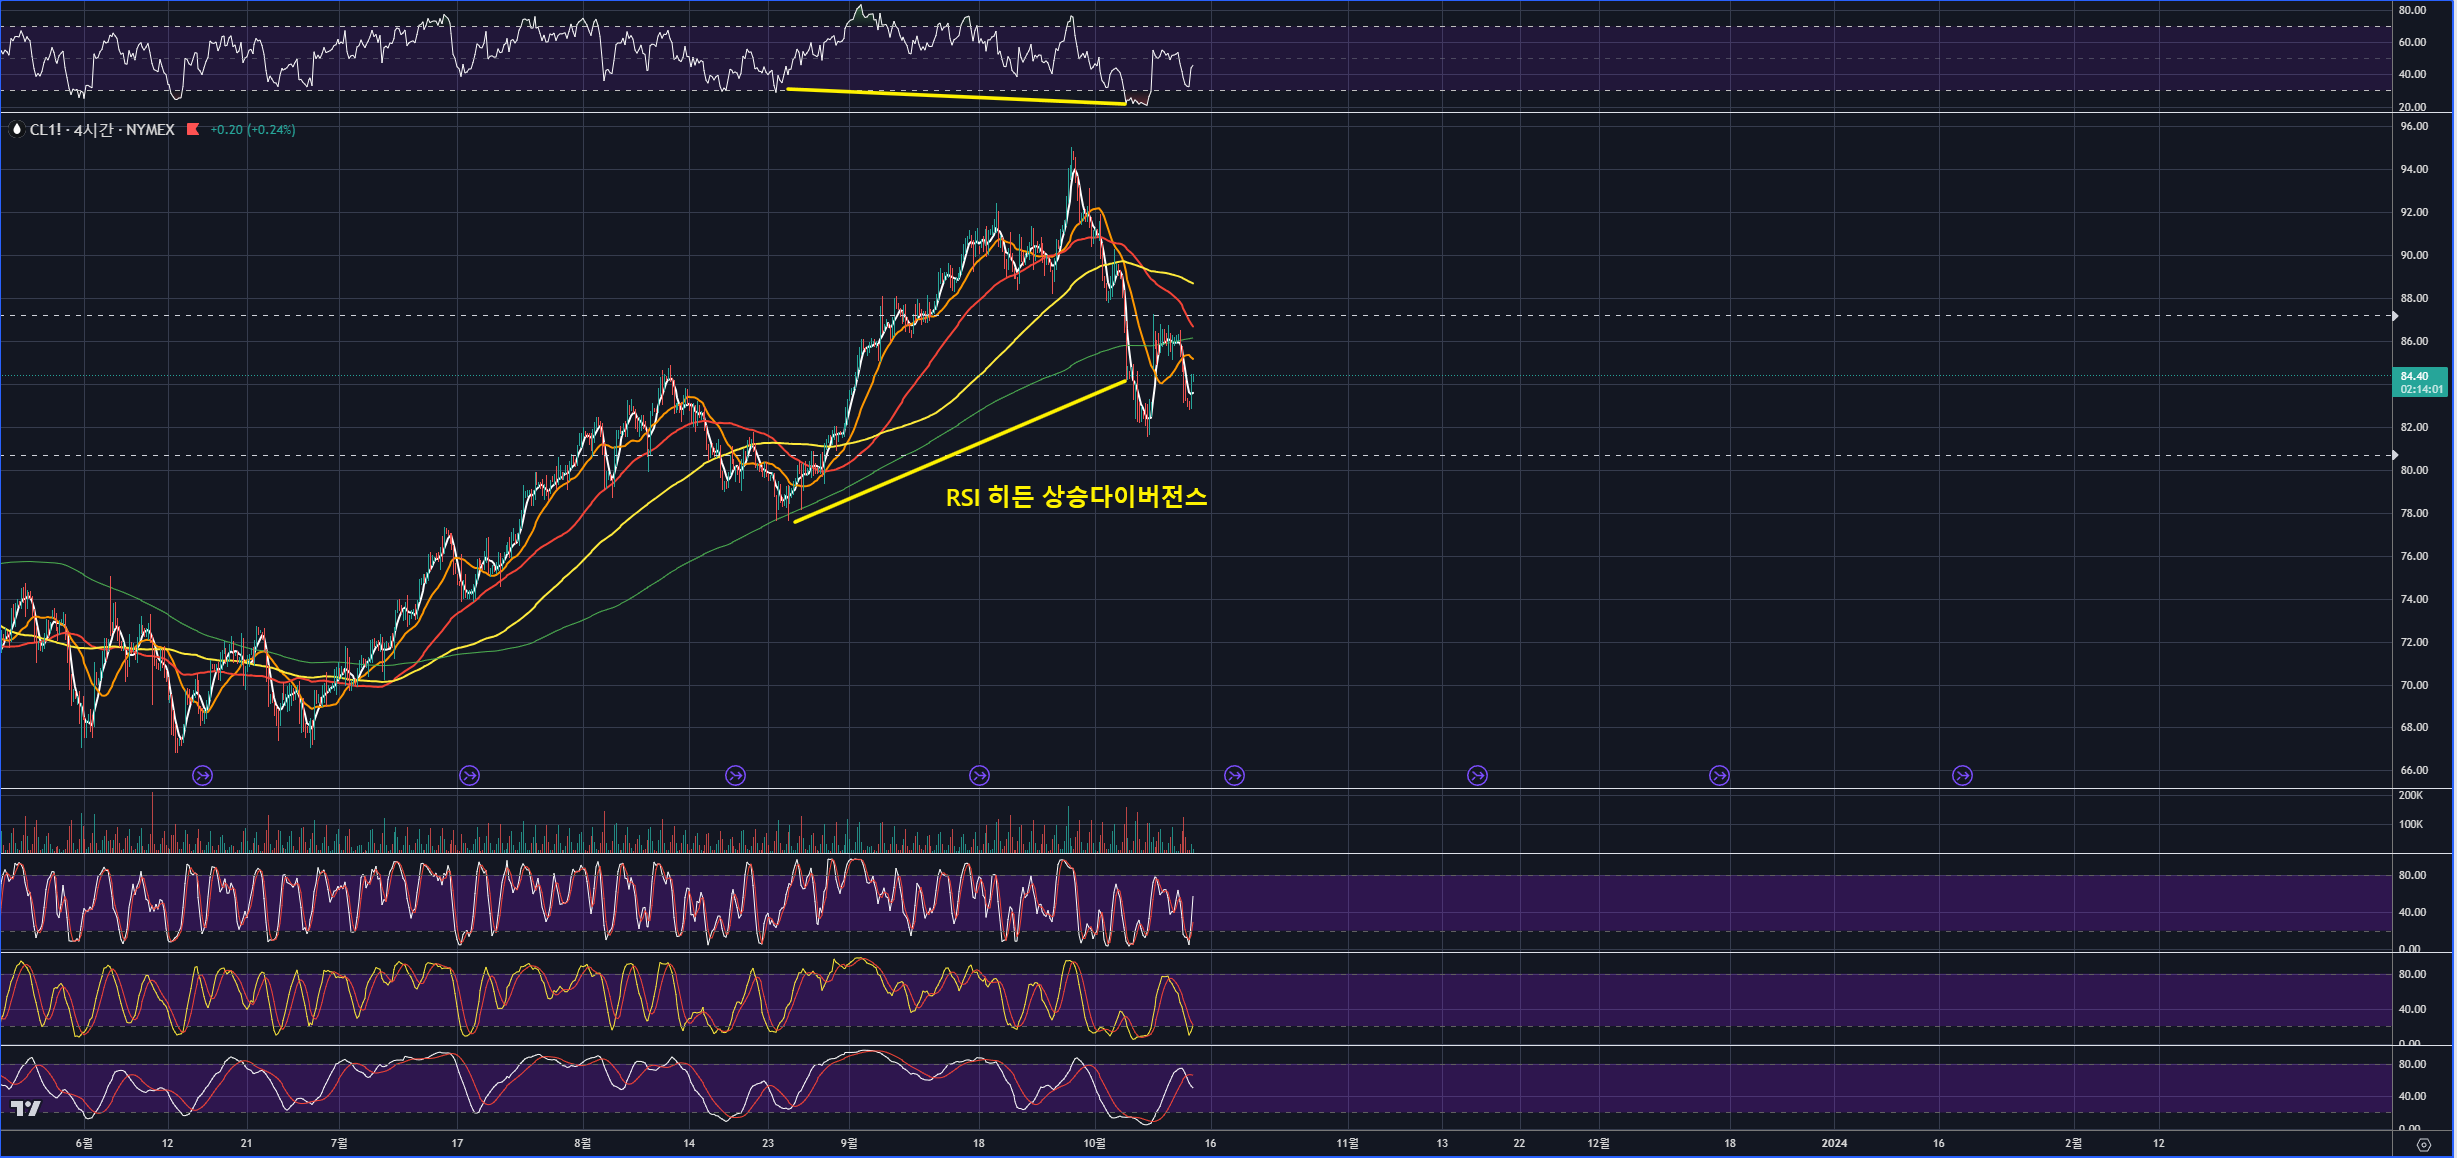Click the 10월 label on the time axis

(x=1095, y=1143)
